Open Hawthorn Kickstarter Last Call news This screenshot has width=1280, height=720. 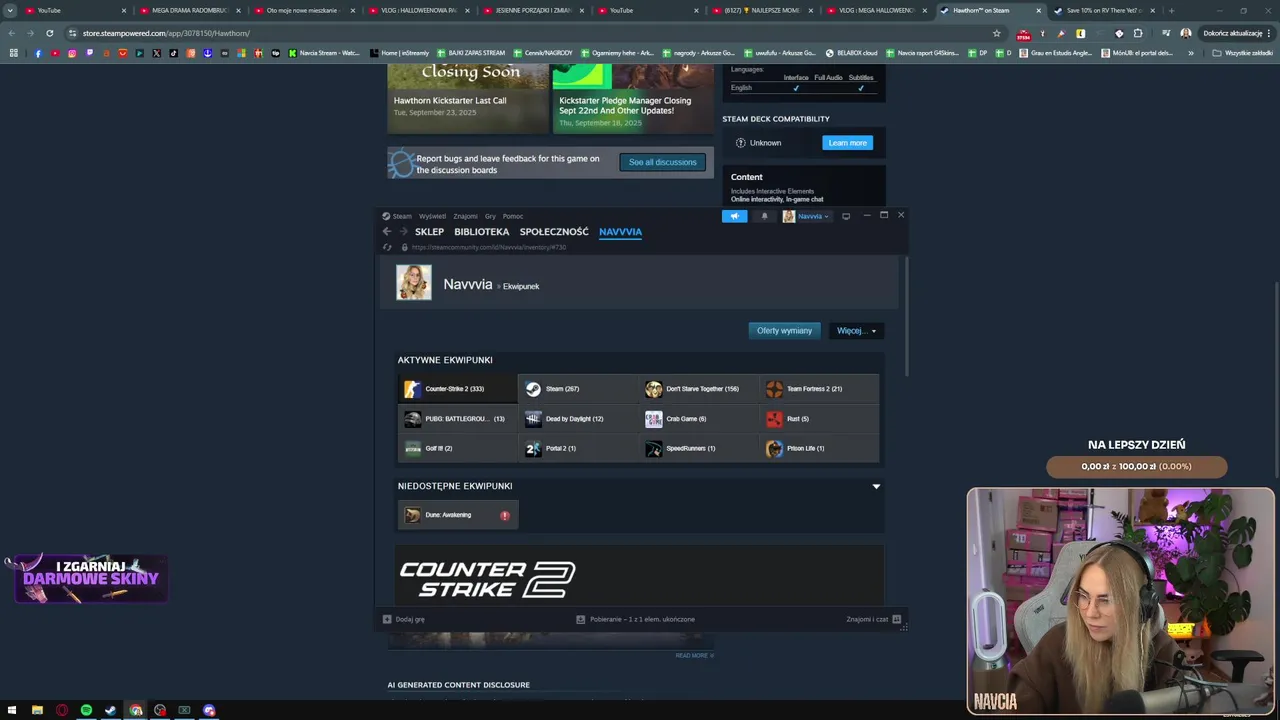tap(468, 98)
